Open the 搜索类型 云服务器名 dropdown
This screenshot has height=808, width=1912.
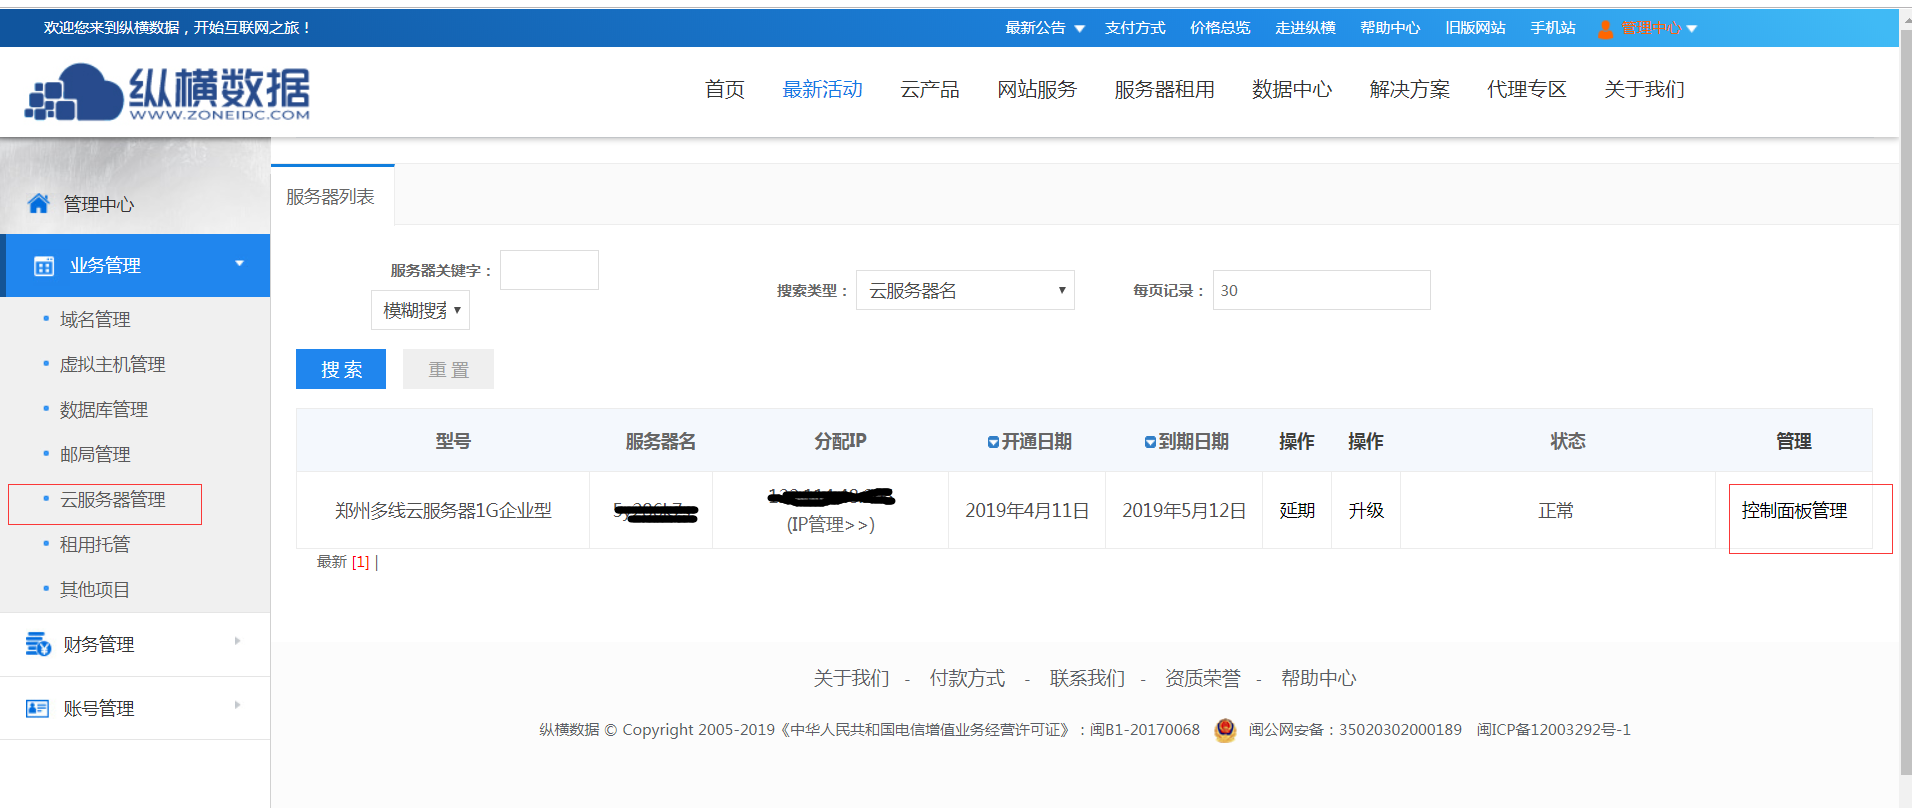(965, 291)
